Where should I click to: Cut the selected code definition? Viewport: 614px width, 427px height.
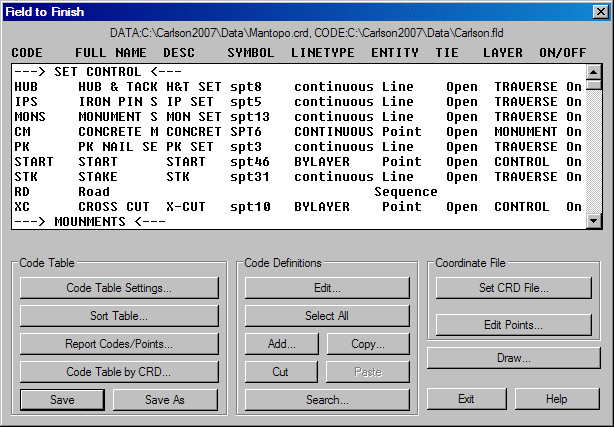coord(282,372)
